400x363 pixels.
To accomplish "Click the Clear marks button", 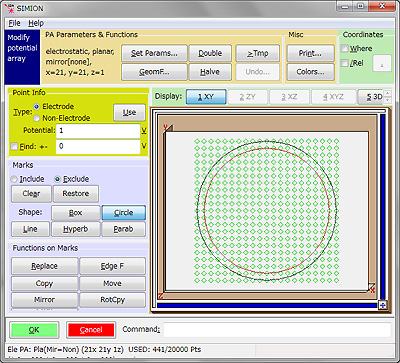I will 31,194.
